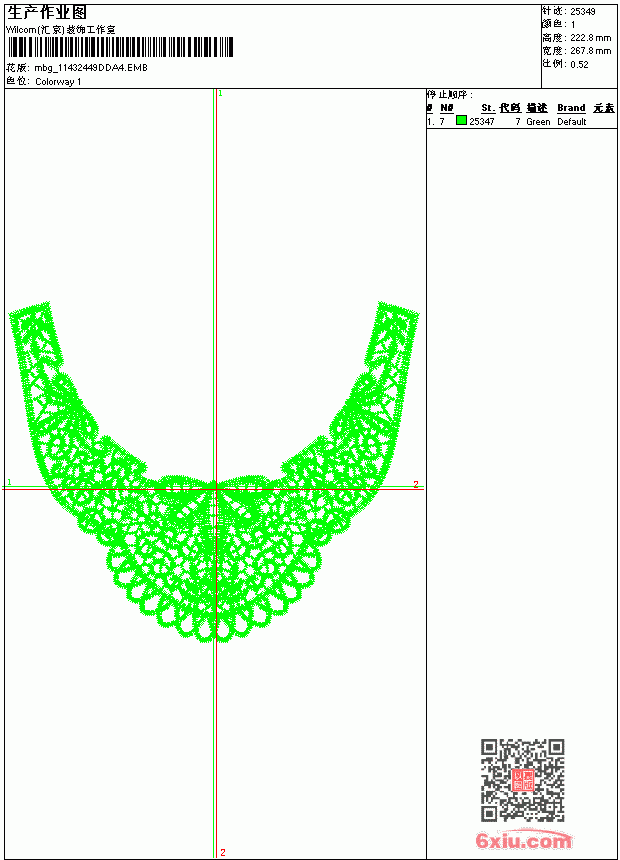
Task: Select the 25347 stitch count in the stop row
Action: (x=482, y=122)
